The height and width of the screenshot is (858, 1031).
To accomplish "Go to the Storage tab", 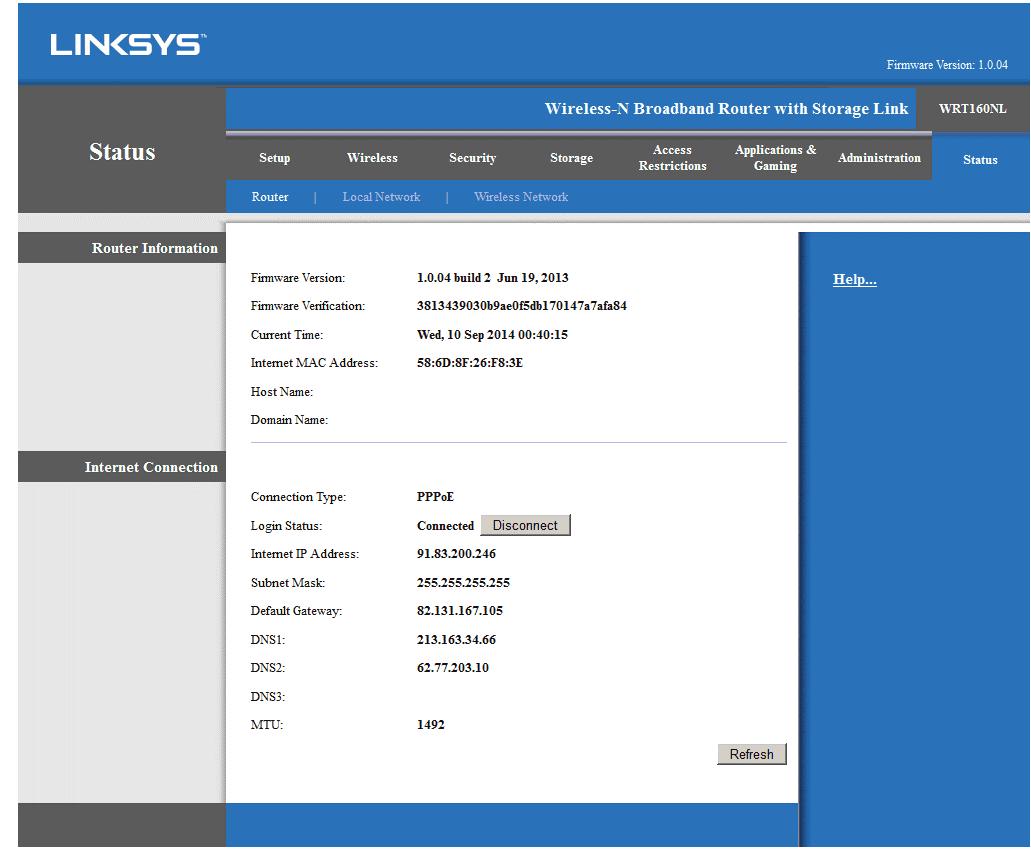I will click(x=571, y=158).
